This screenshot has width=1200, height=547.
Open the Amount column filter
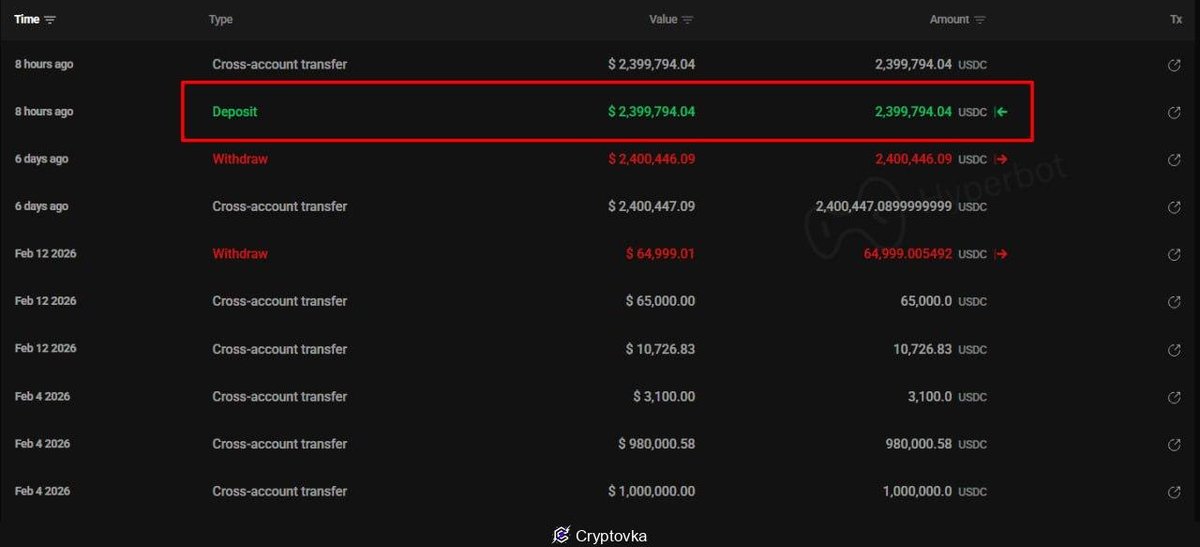point(980,20)
